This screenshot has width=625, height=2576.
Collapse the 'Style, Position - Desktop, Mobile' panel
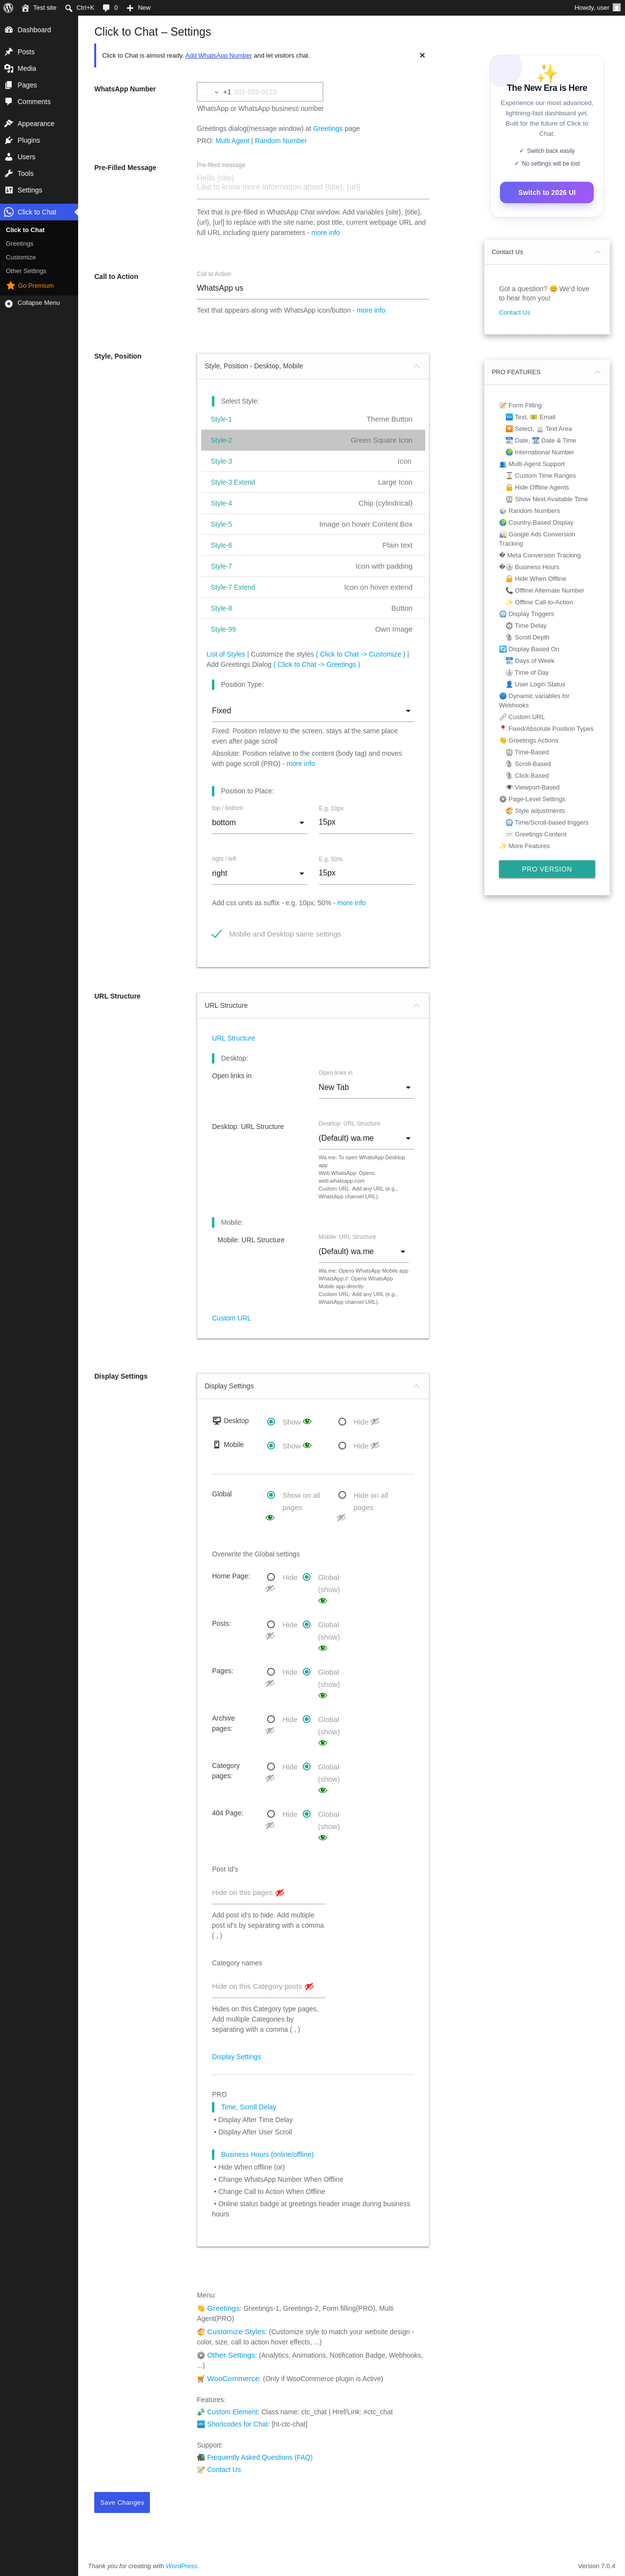[313, 366]
